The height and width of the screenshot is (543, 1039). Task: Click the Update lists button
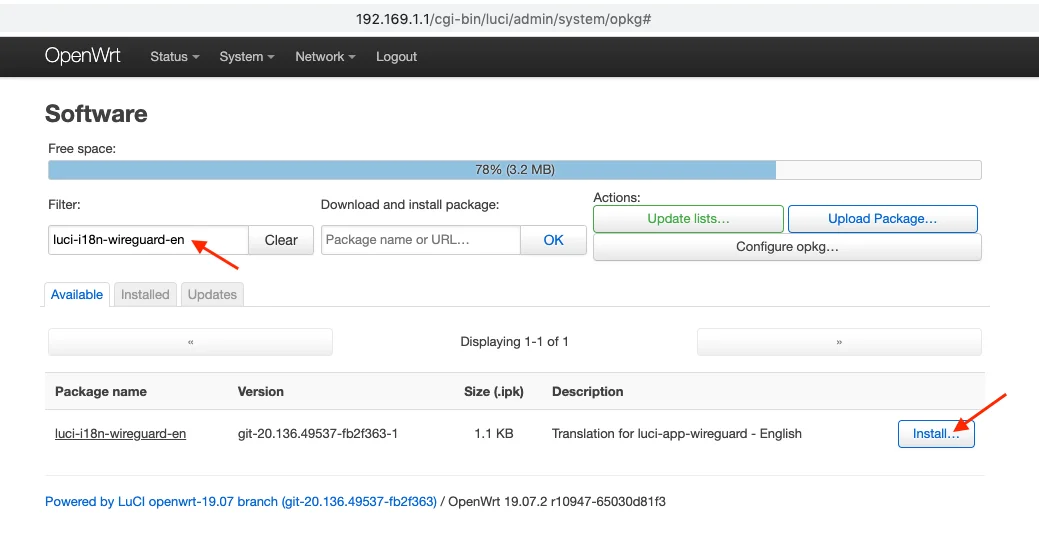click(688, 219)
